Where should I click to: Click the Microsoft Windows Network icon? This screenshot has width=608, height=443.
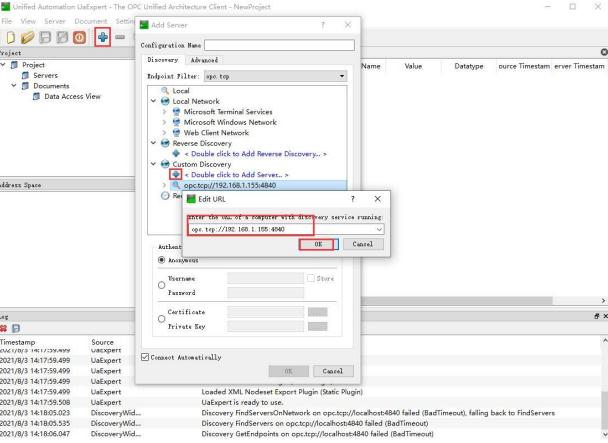(x=176, y=122)
